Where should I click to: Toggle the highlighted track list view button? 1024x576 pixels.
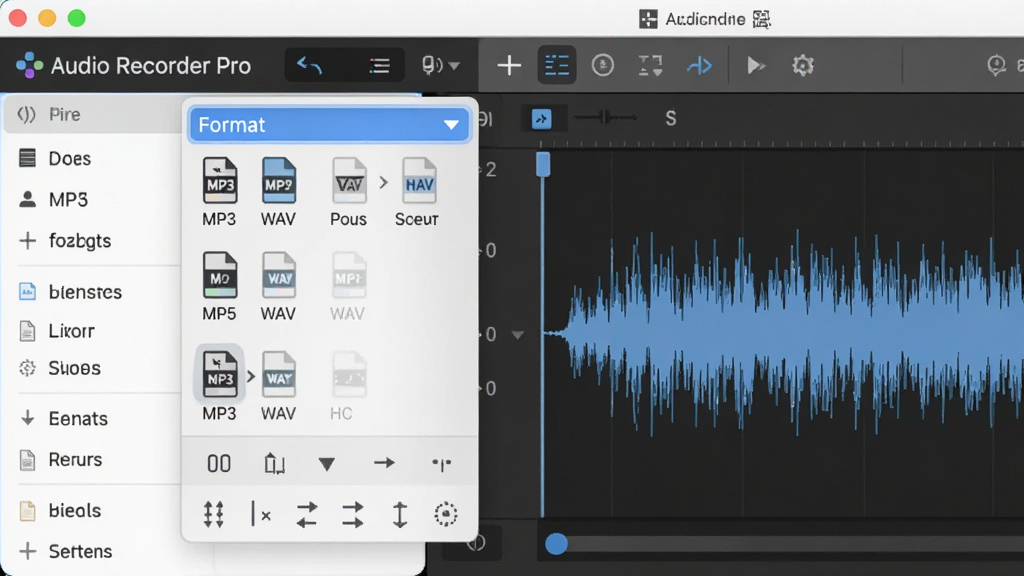556,65
